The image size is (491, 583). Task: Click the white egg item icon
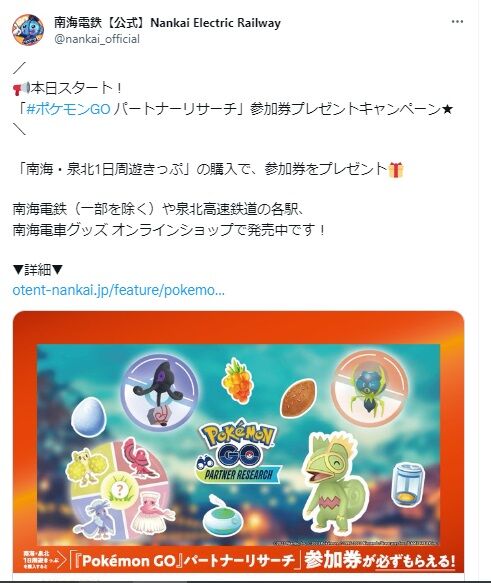[89, 417]
